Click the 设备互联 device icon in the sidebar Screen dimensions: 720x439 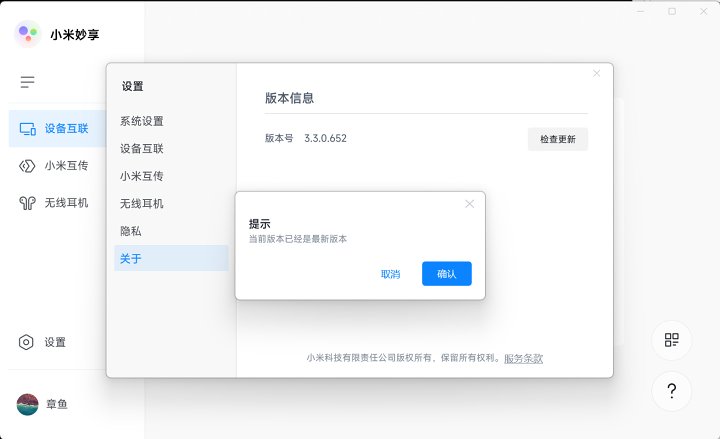coord(27,129)
